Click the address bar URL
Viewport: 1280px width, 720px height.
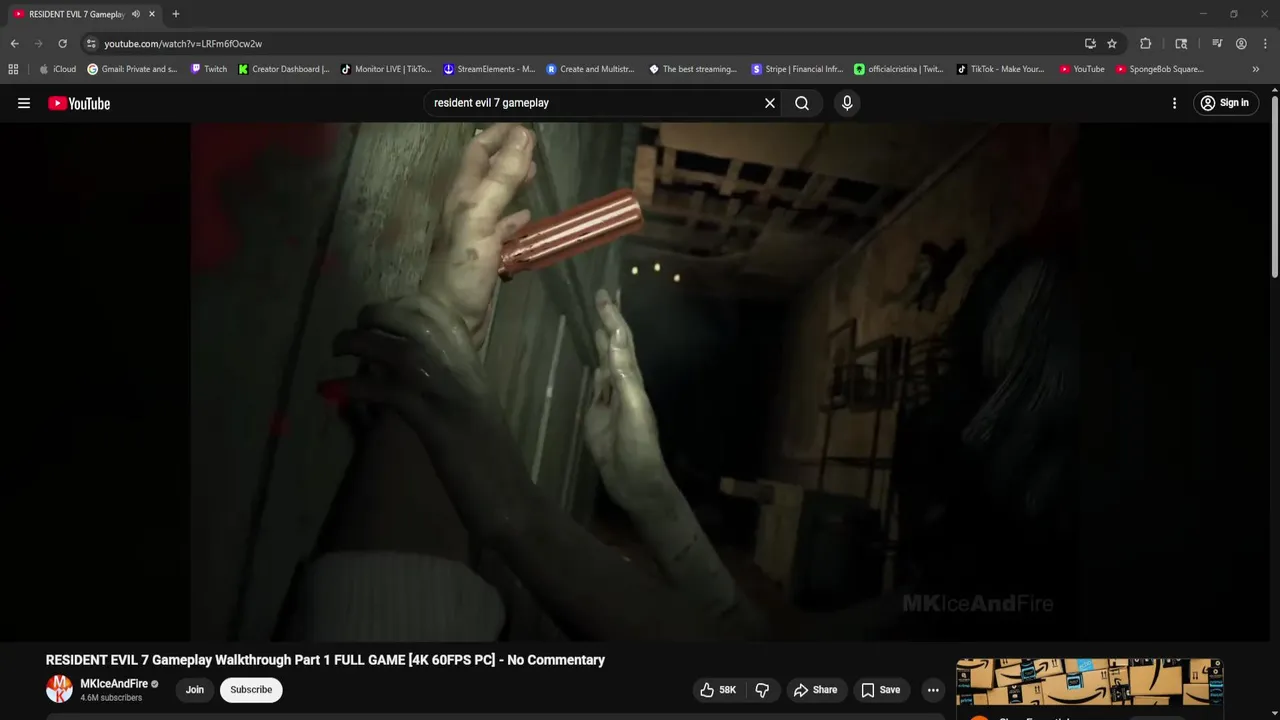(x=183, y=44)
